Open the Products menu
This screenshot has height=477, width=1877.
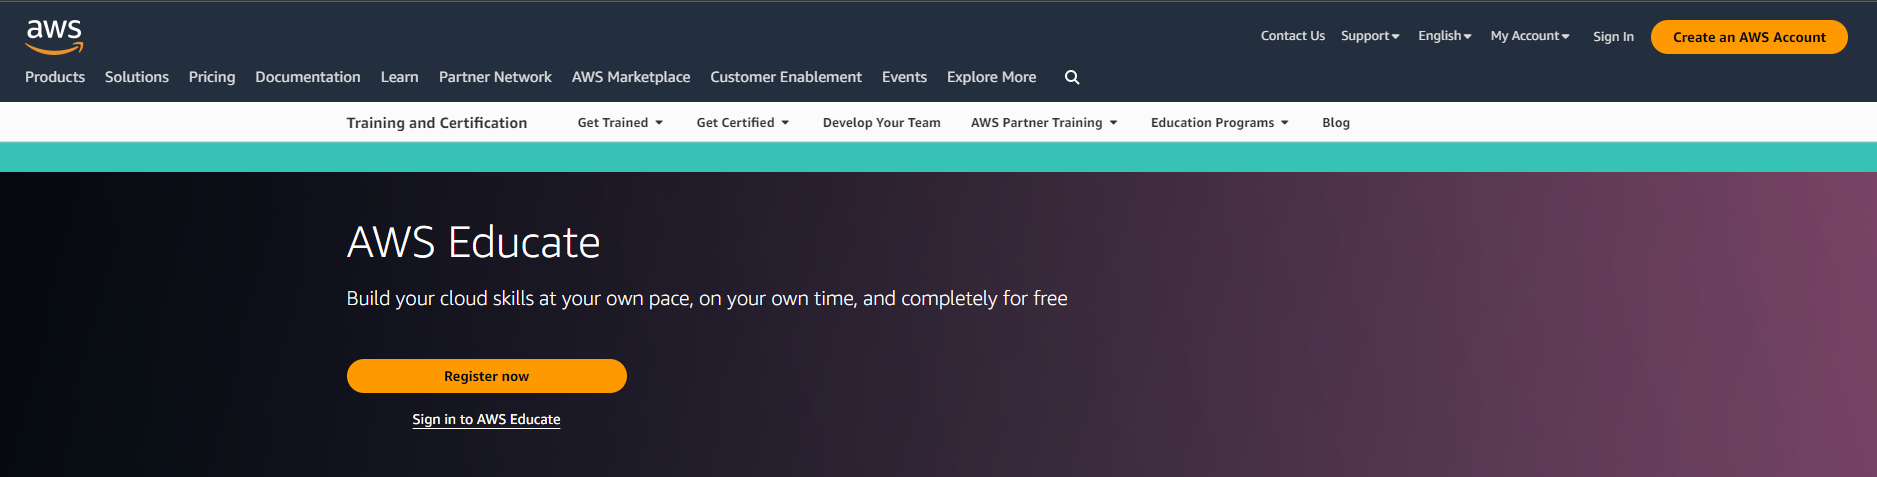coord(55,77)
